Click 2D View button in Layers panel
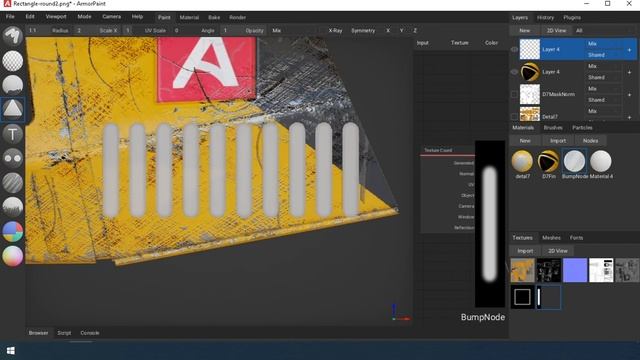 556,31
